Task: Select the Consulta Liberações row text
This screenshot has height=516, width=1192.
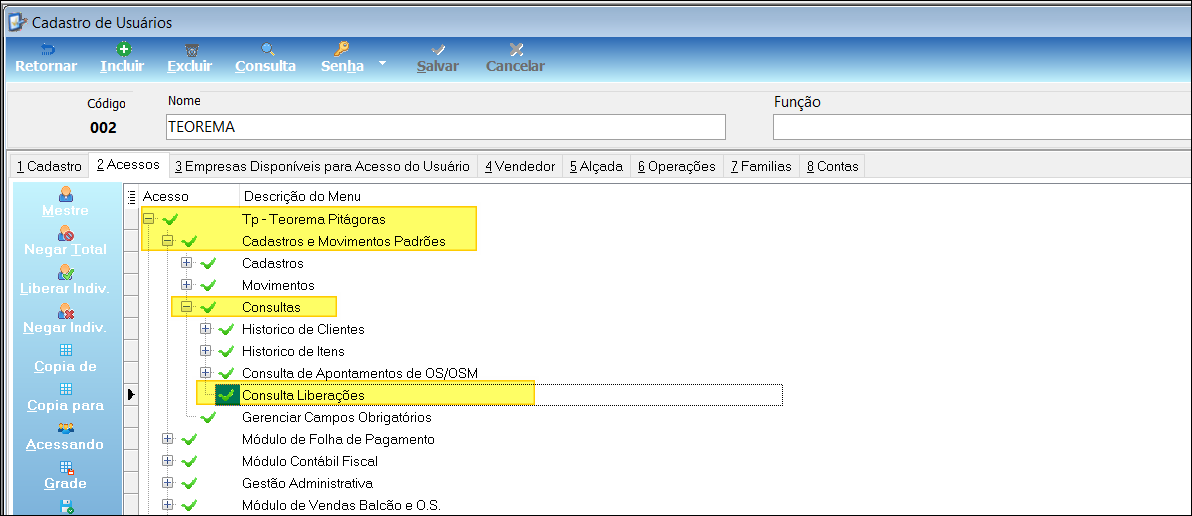Action: pyautogui.click(x=303, y=396)
